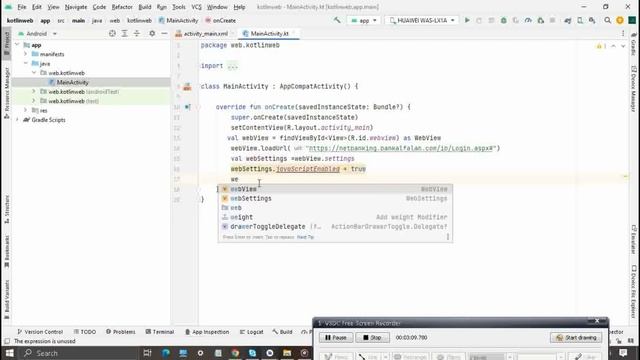Open the File menu
The image size is (640, 360).
click(x=22, y=7)
